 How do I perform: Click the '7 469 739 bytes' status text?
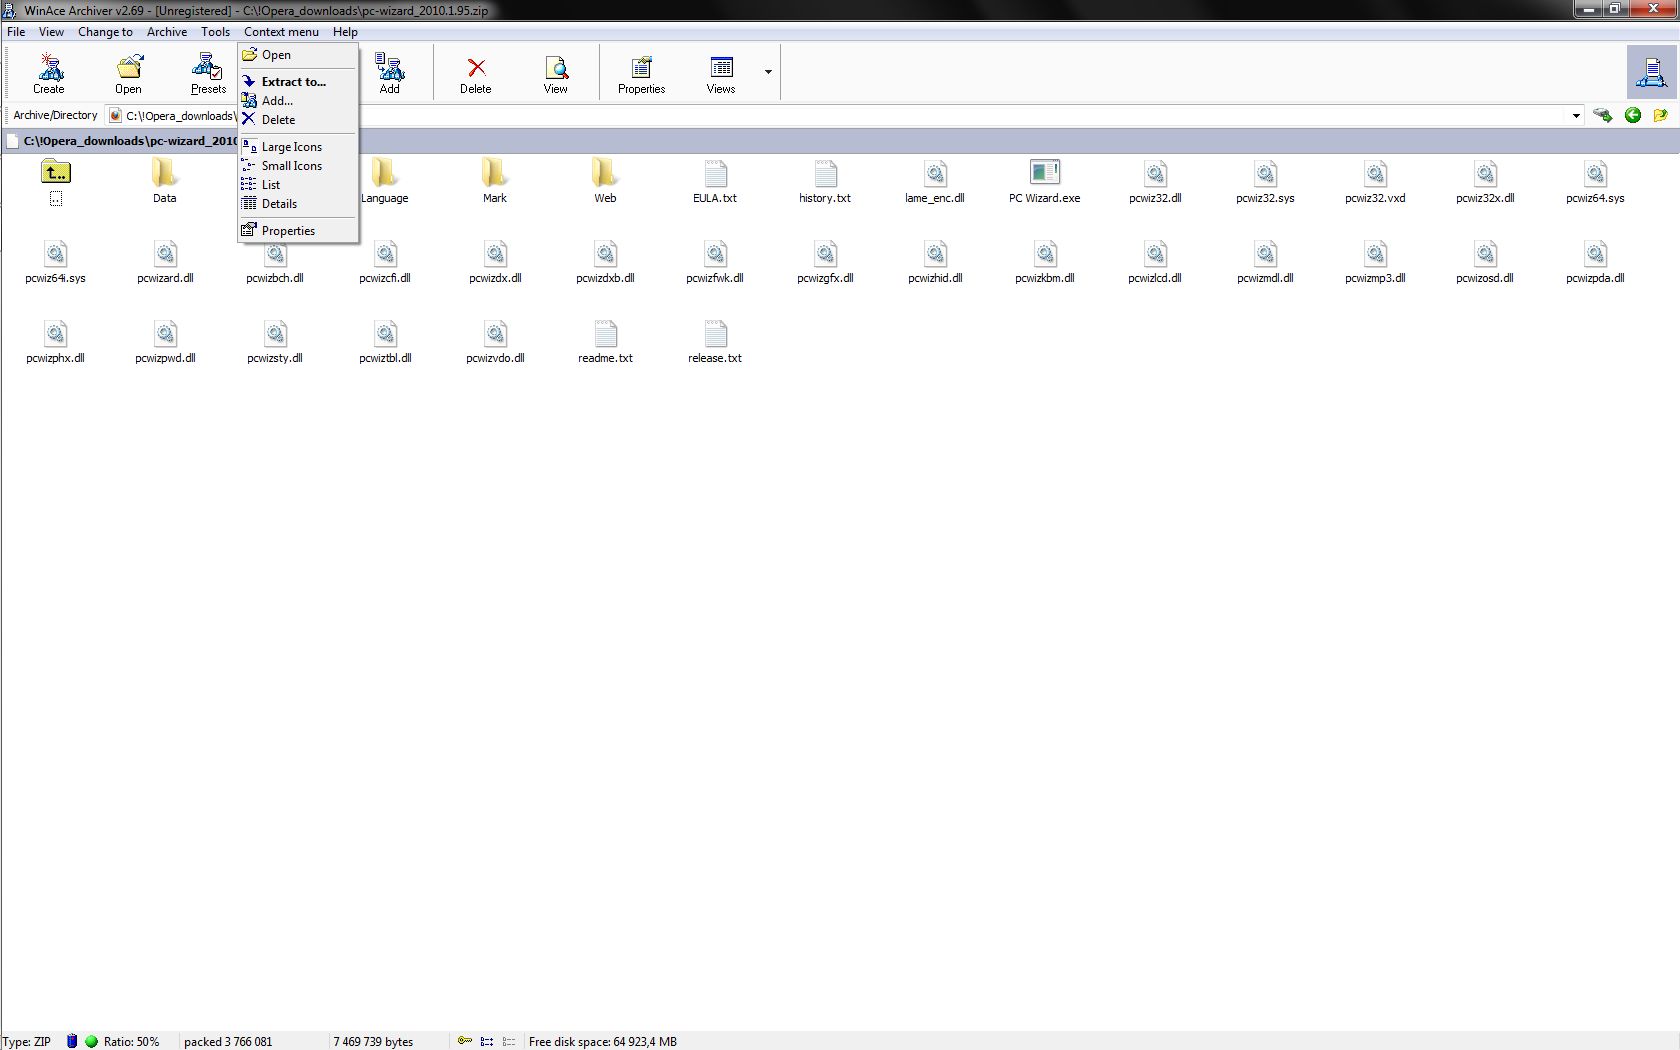pos(373,1042)
